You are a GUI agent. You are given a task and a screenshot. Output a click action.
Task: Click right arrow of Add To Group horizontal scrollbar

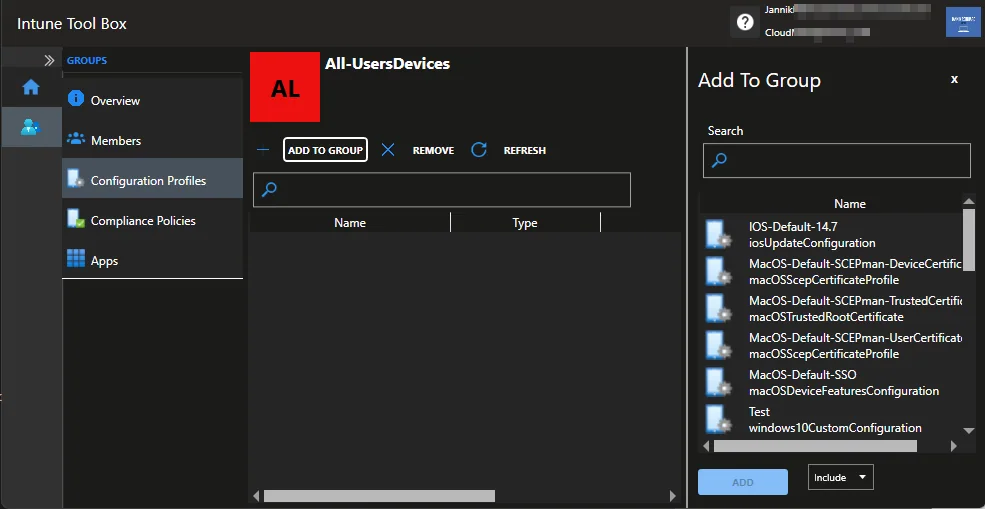[954, 446]
